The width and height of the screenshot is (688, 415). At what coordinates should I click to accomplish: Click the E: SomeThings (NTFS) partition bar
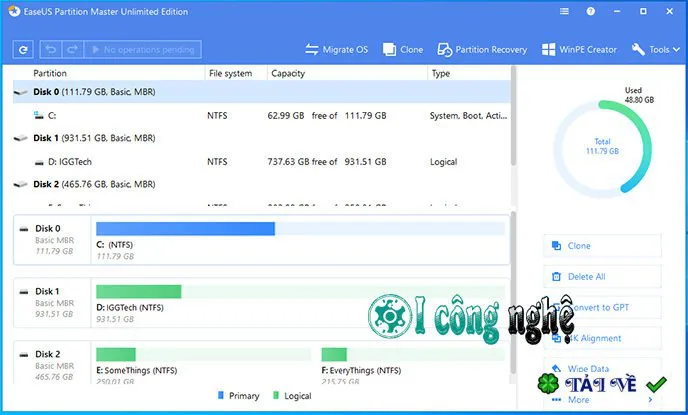point(203,354)
